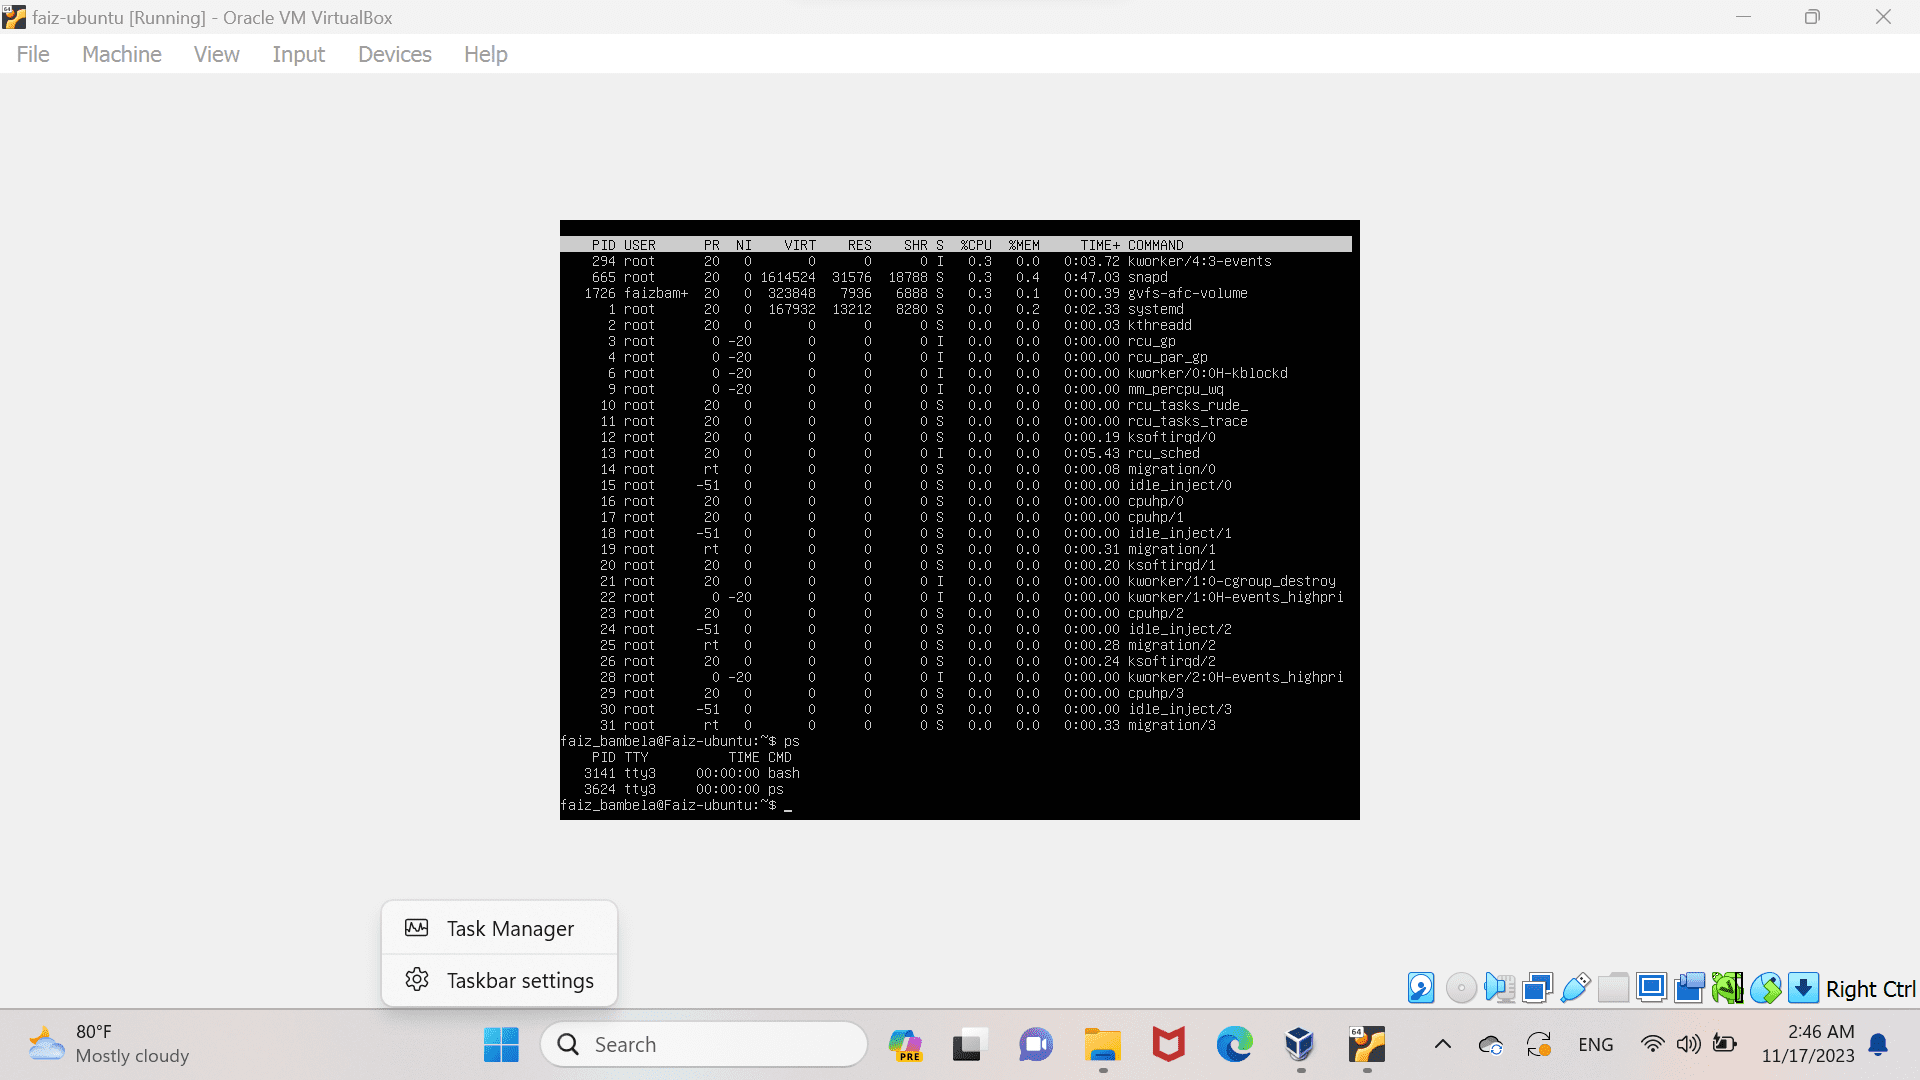This screenshot has height=1080, width=1920.
Task: Click the VirtualBox window title bar icon
Action: tap(14, 17)
